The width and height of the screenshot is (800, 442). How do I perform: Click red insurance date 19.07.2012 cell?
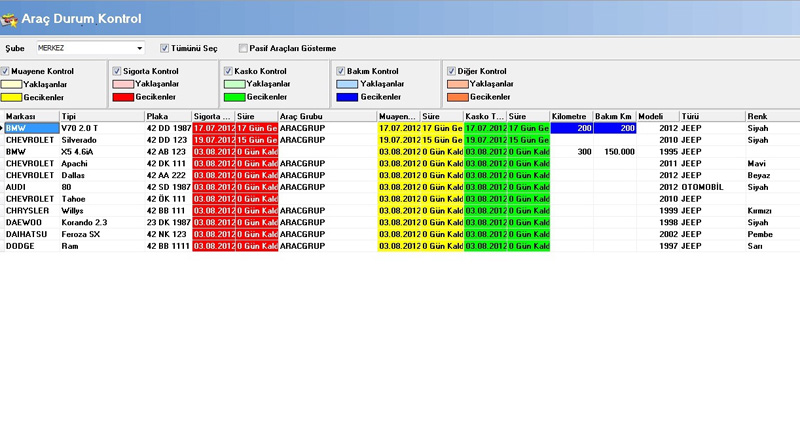pos(214,140)
